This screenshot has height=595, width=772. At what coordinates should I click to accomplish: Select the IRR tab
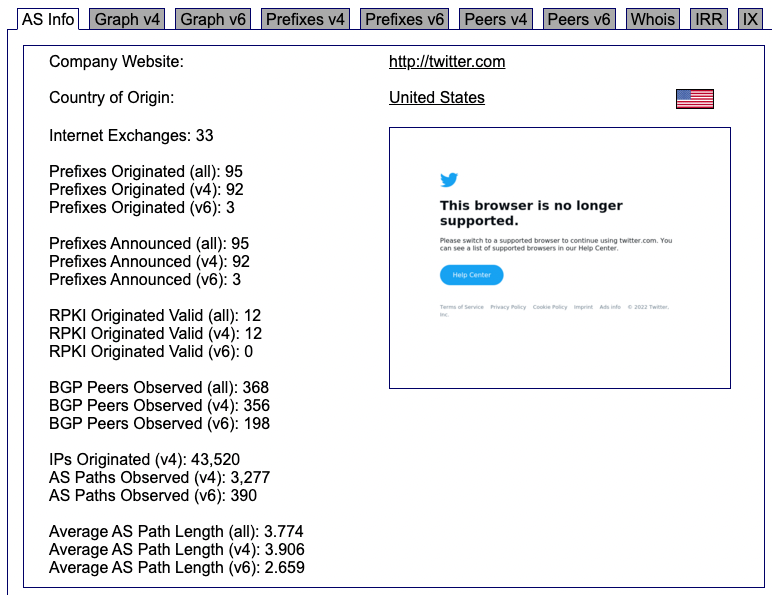point(708,19)
